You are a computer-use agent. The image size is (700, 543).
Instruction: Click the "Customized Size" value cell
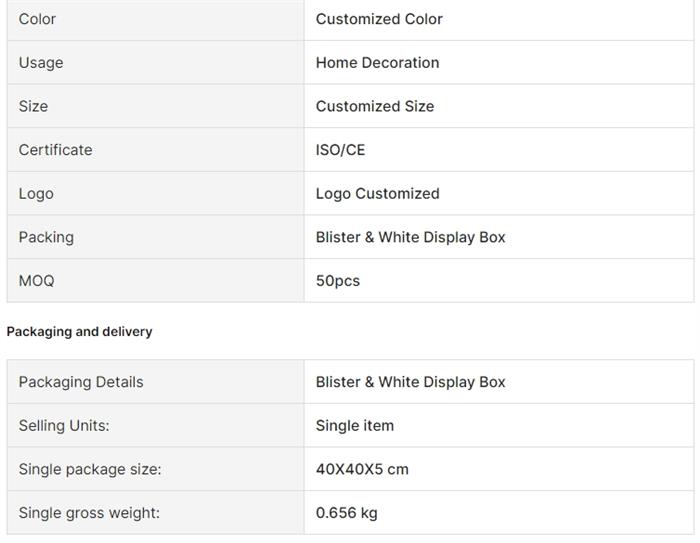(x=375, y=106)
